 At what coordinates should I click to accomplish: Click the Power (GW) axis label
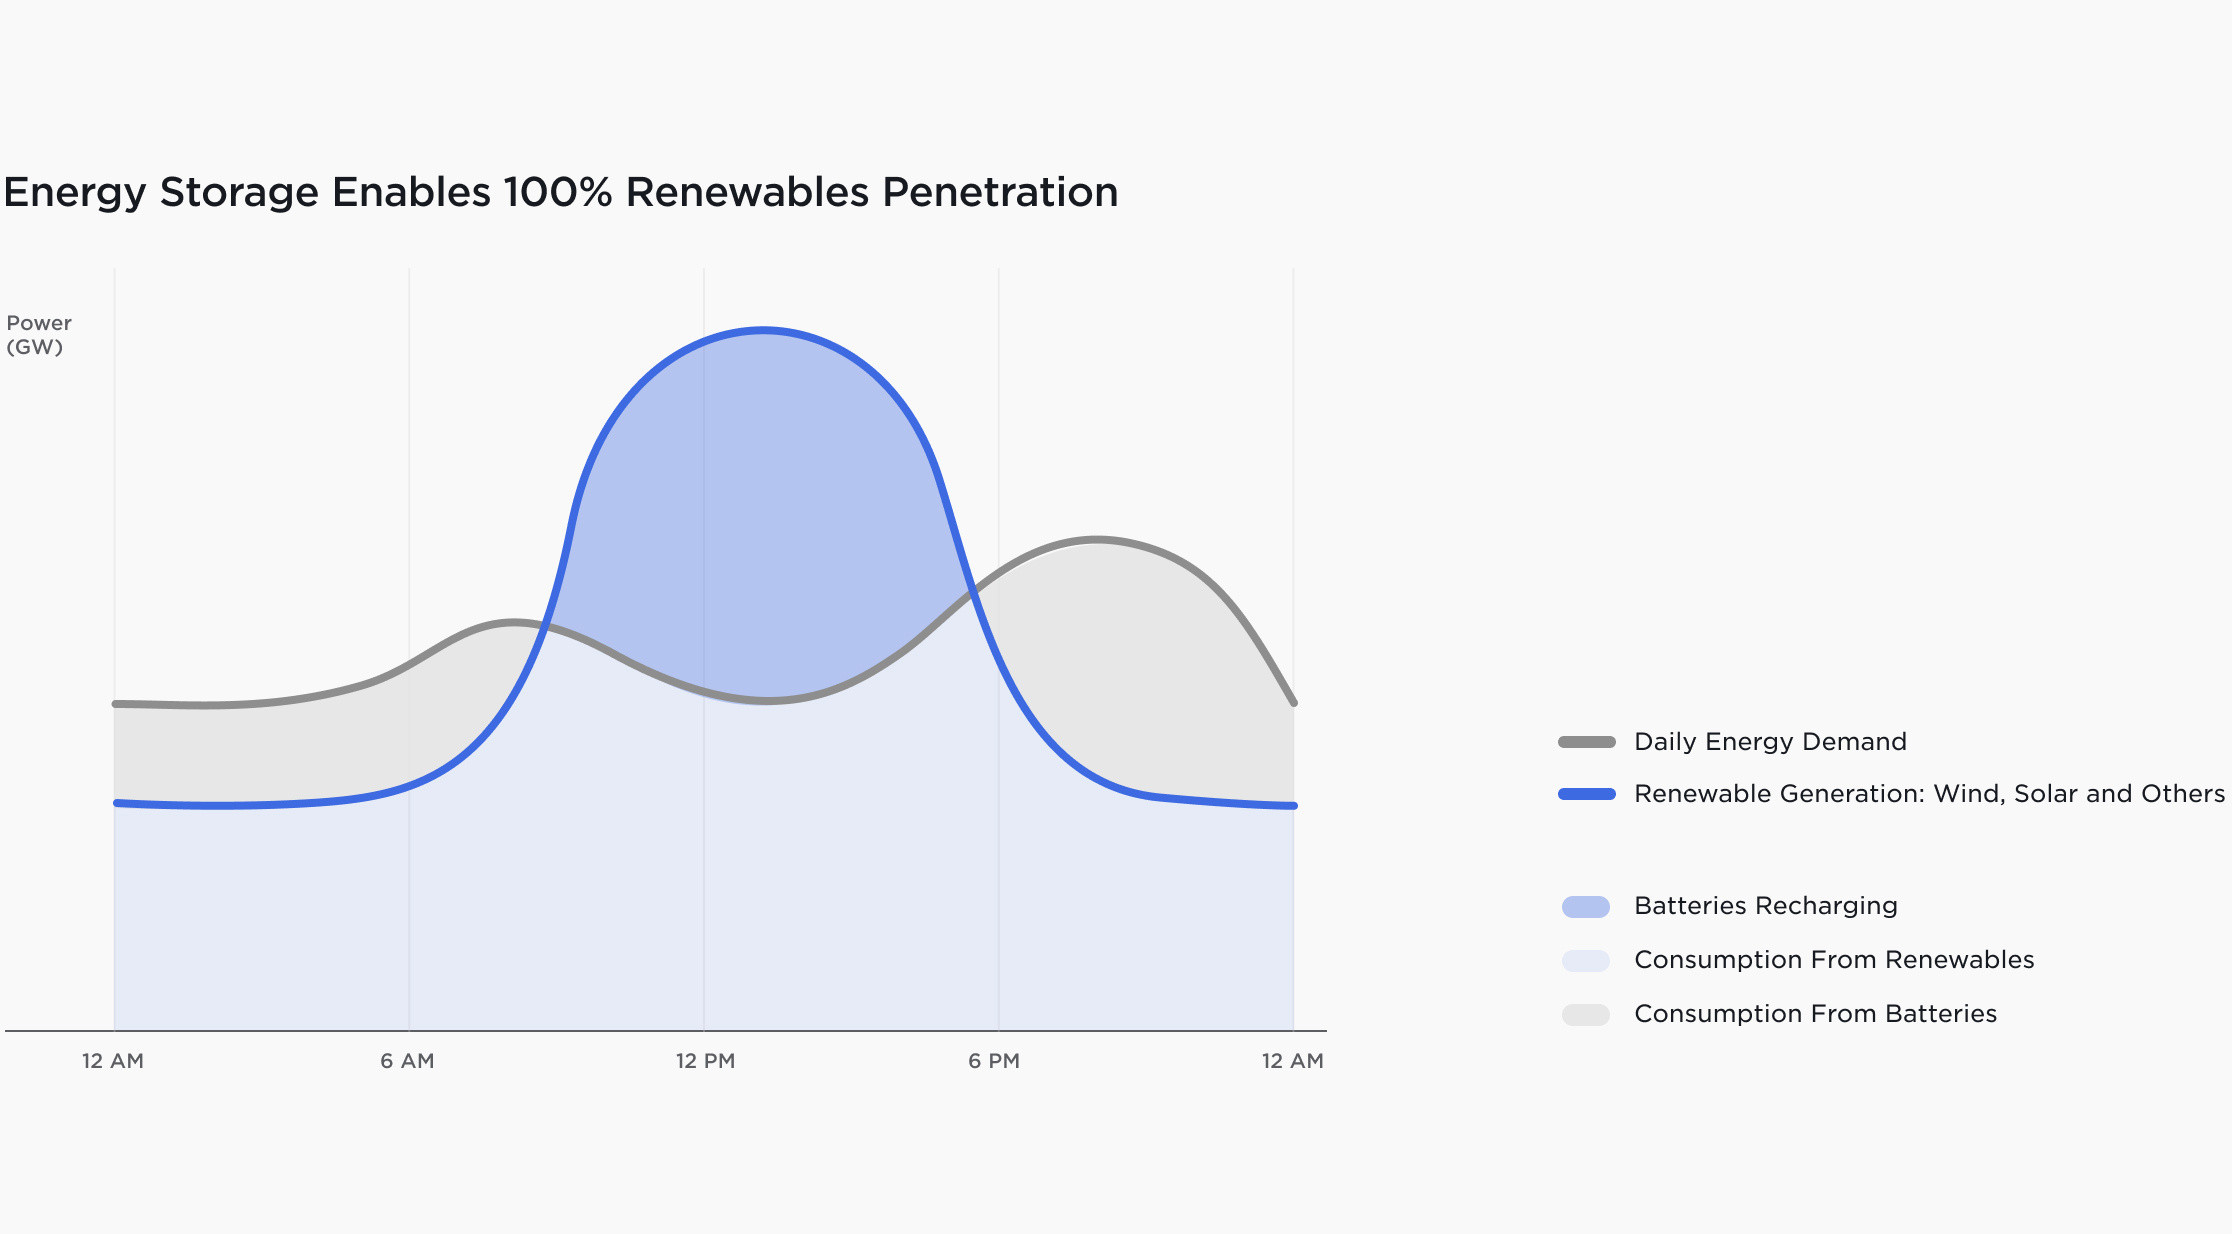pos(39,335)
